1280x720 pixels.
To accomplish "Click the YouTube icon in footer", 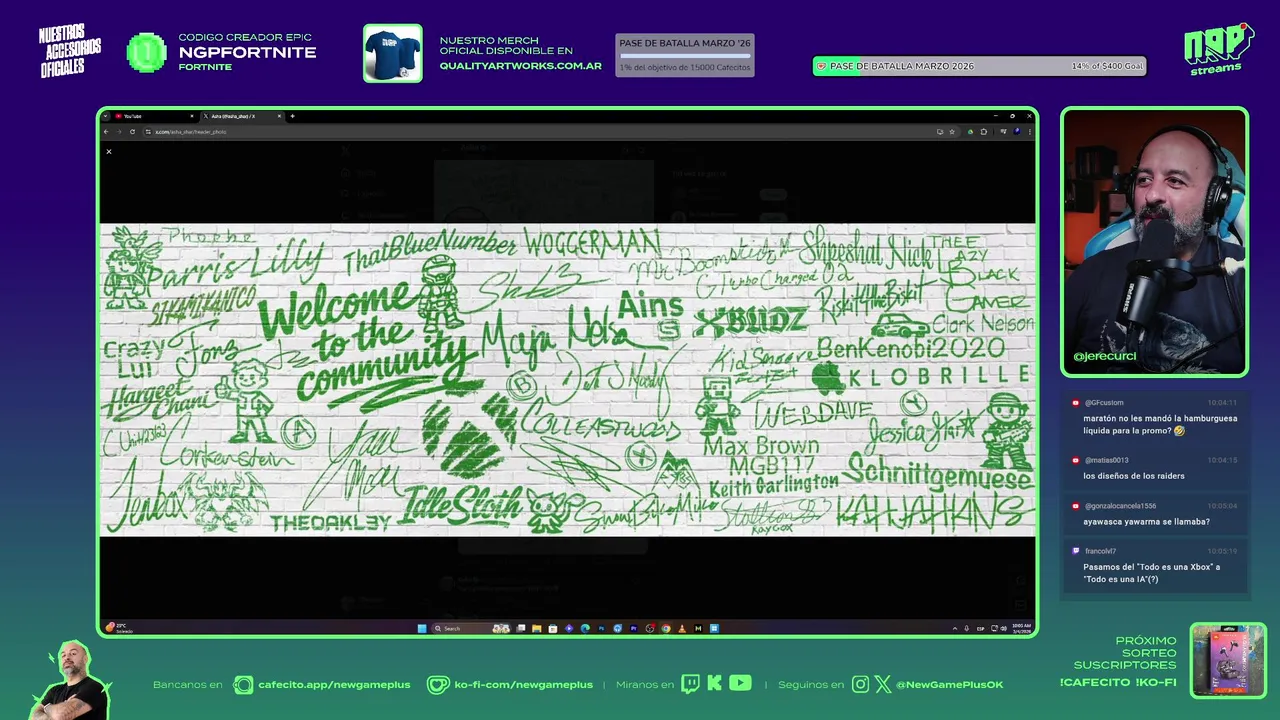I will (740, 684).
